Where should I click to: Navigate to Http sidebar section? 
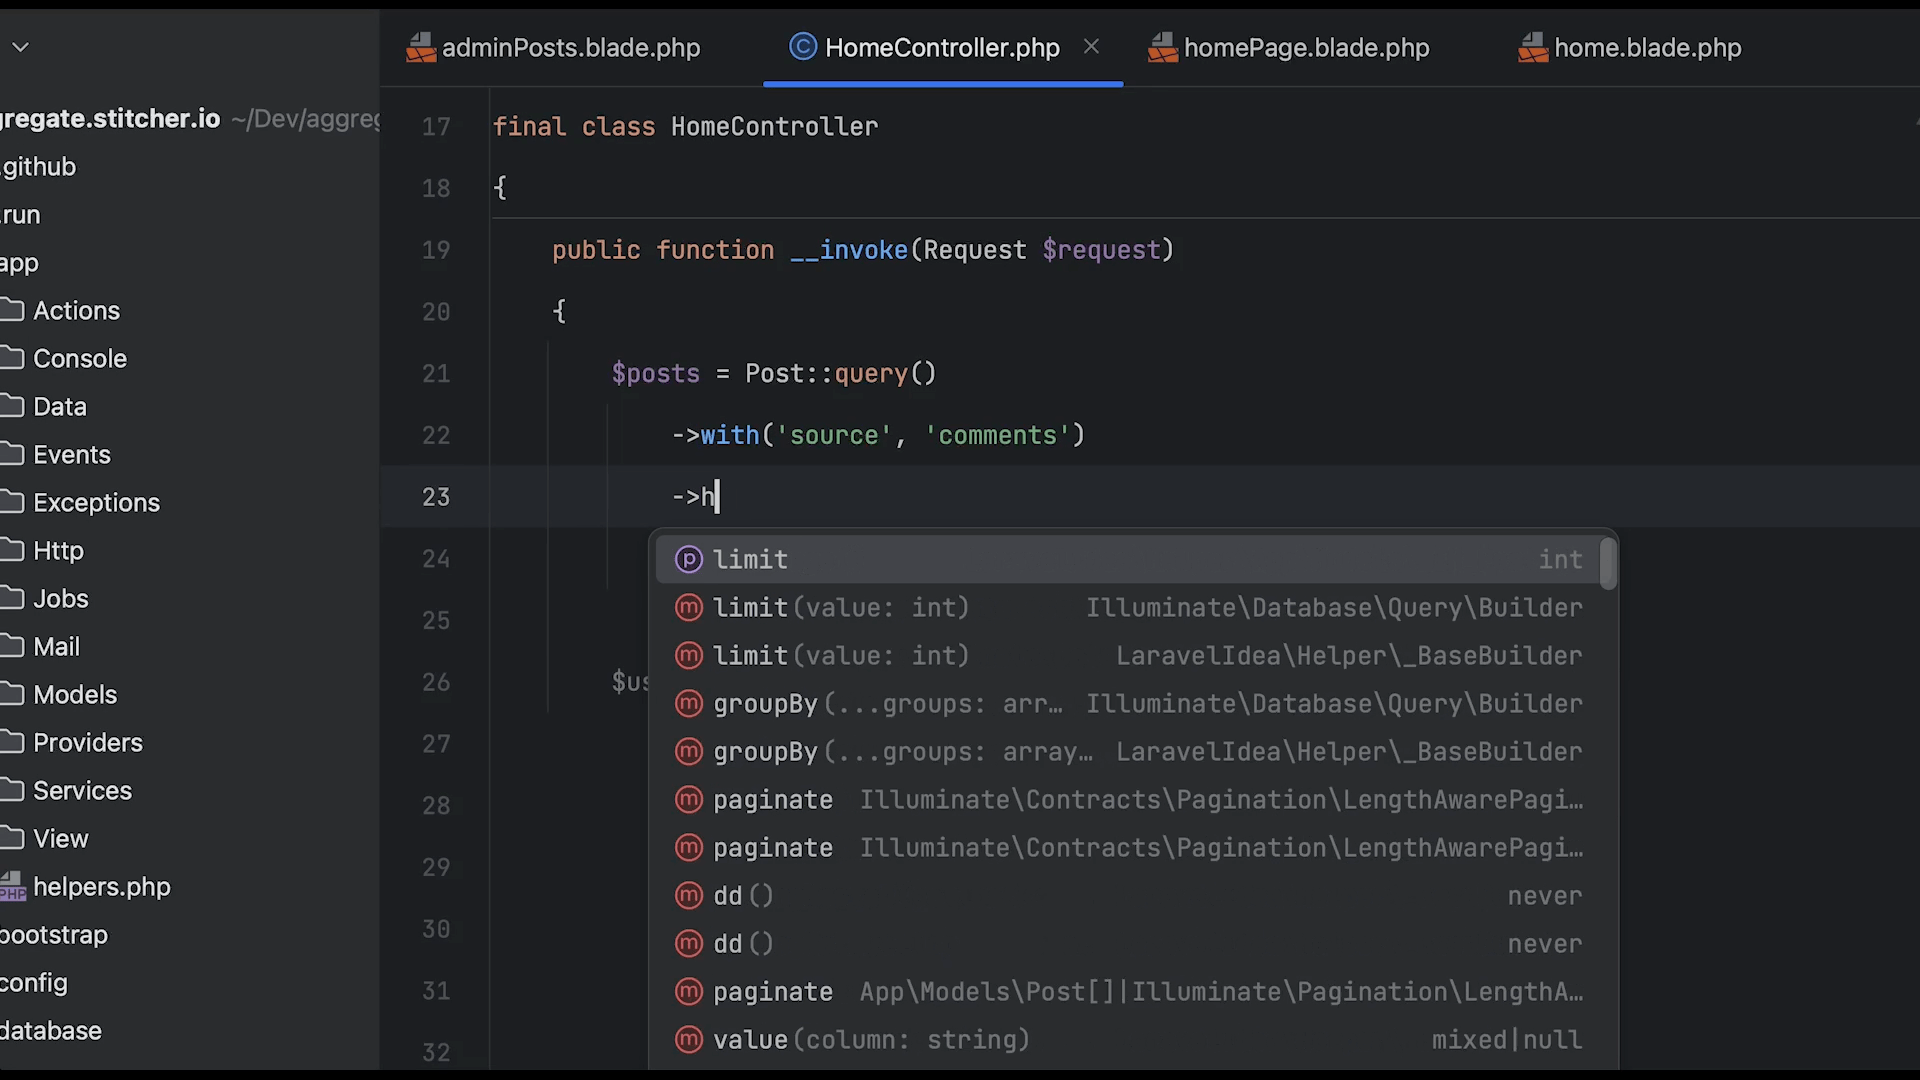(x=57, y=550)
